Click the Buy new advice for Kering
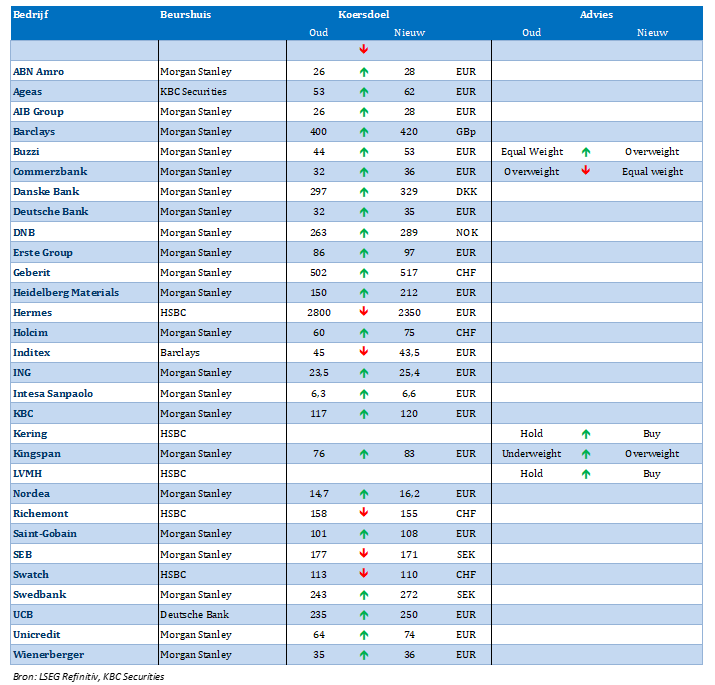 pyautogui.click(x=652, y=434)
